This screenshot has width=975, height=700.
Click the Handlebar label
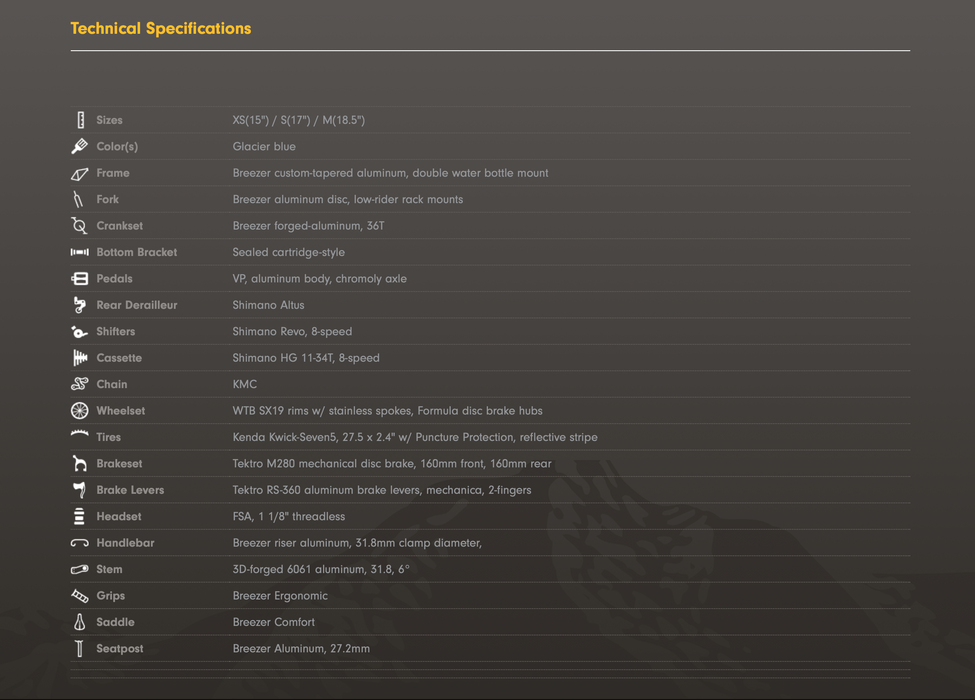click(126, 543)
